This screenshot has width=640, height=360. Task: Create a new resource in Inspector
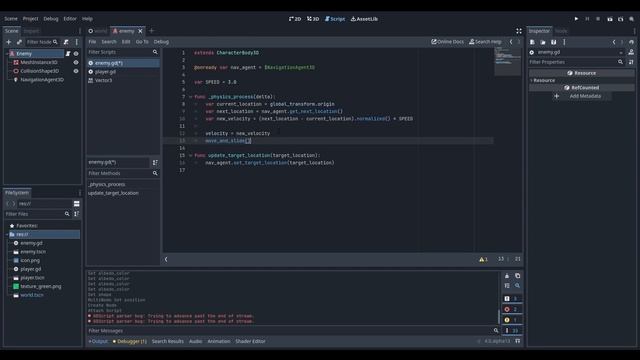[x=532, y=42]
